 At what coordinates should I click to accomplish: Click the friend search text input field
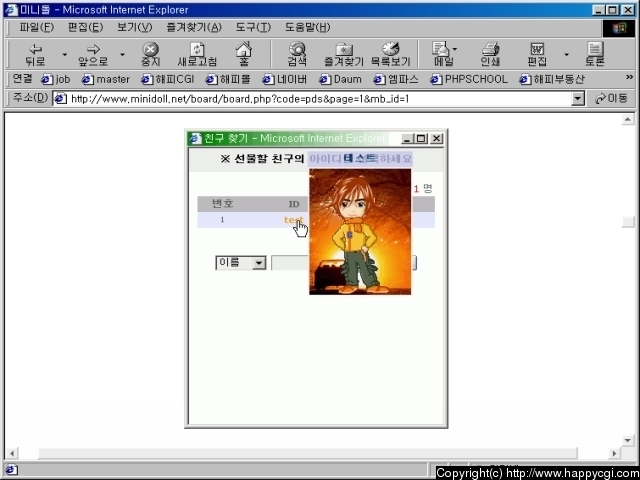(290, 263)
